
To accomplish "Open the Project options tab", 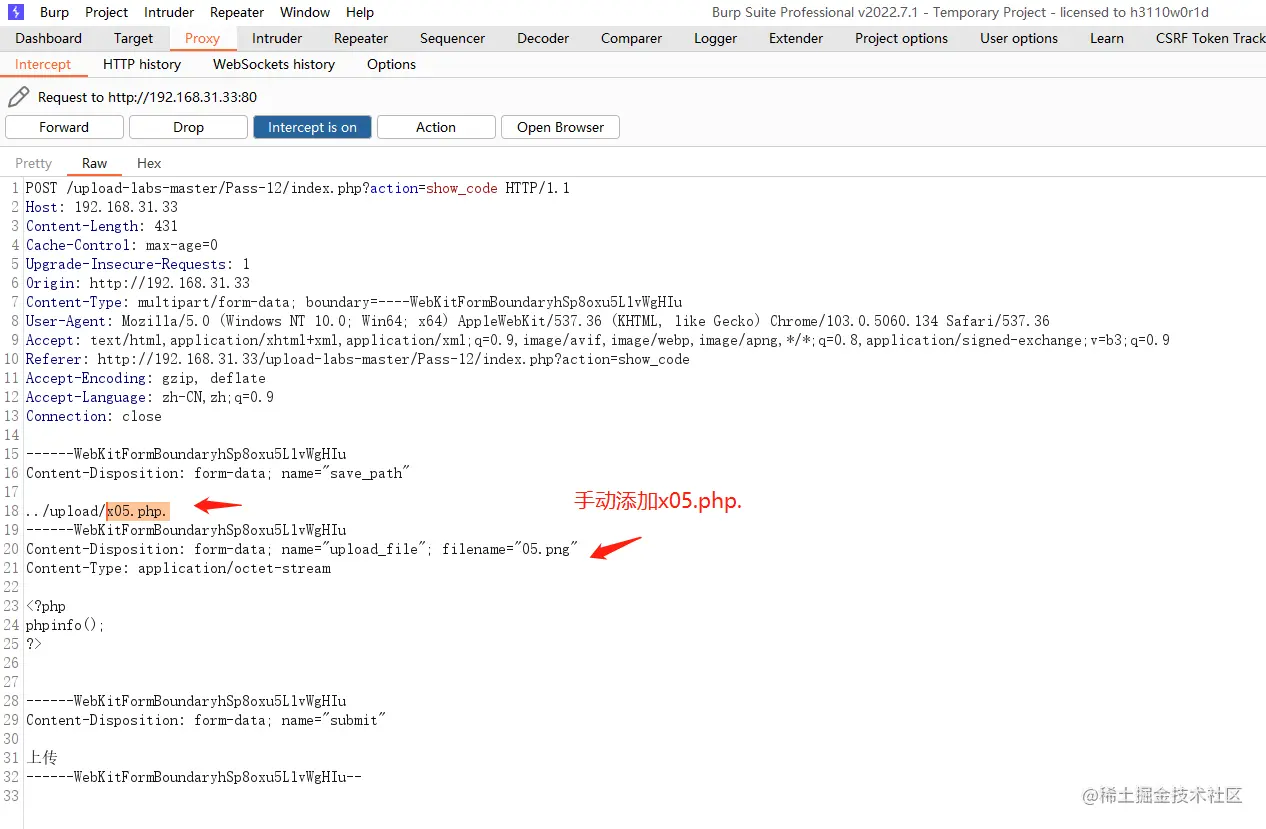I will pyautogui.click(x=901, y=38).
